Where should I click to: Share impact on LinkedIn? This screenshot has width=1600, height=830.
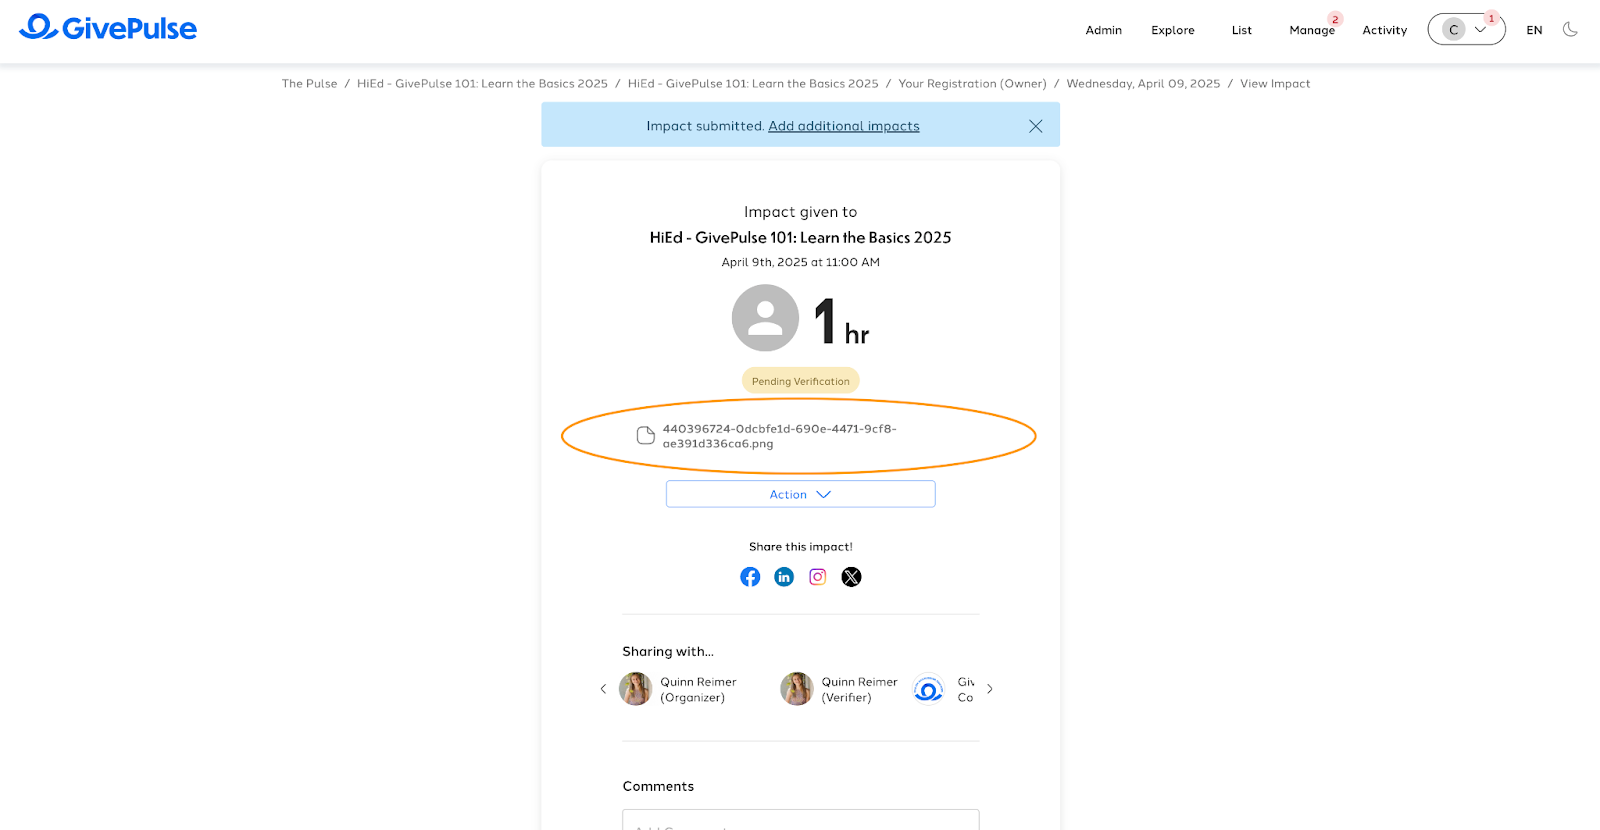pos(784,577)
